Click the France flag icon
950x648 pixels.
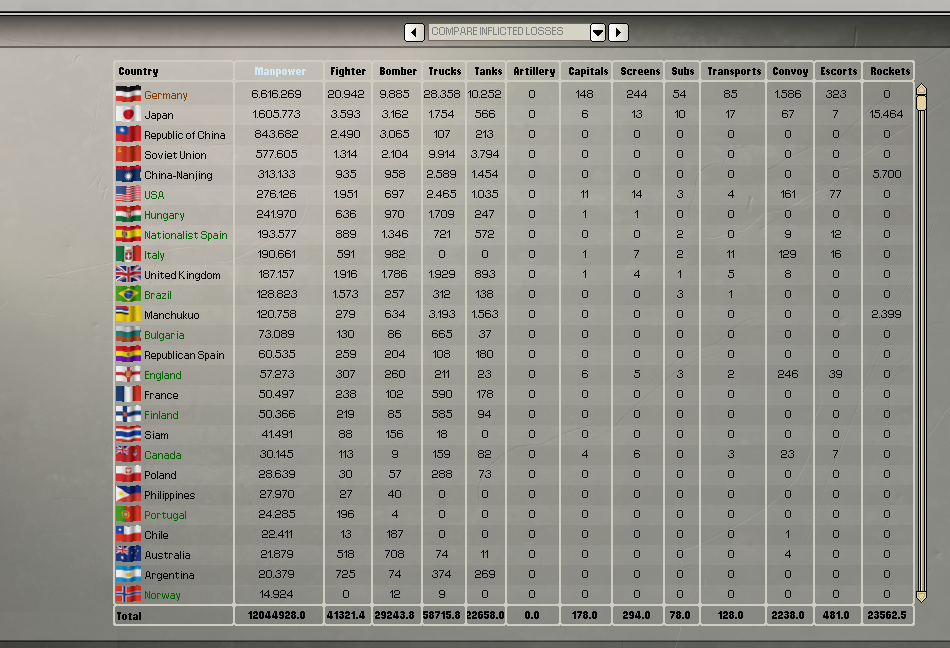(x=128, y=394)
